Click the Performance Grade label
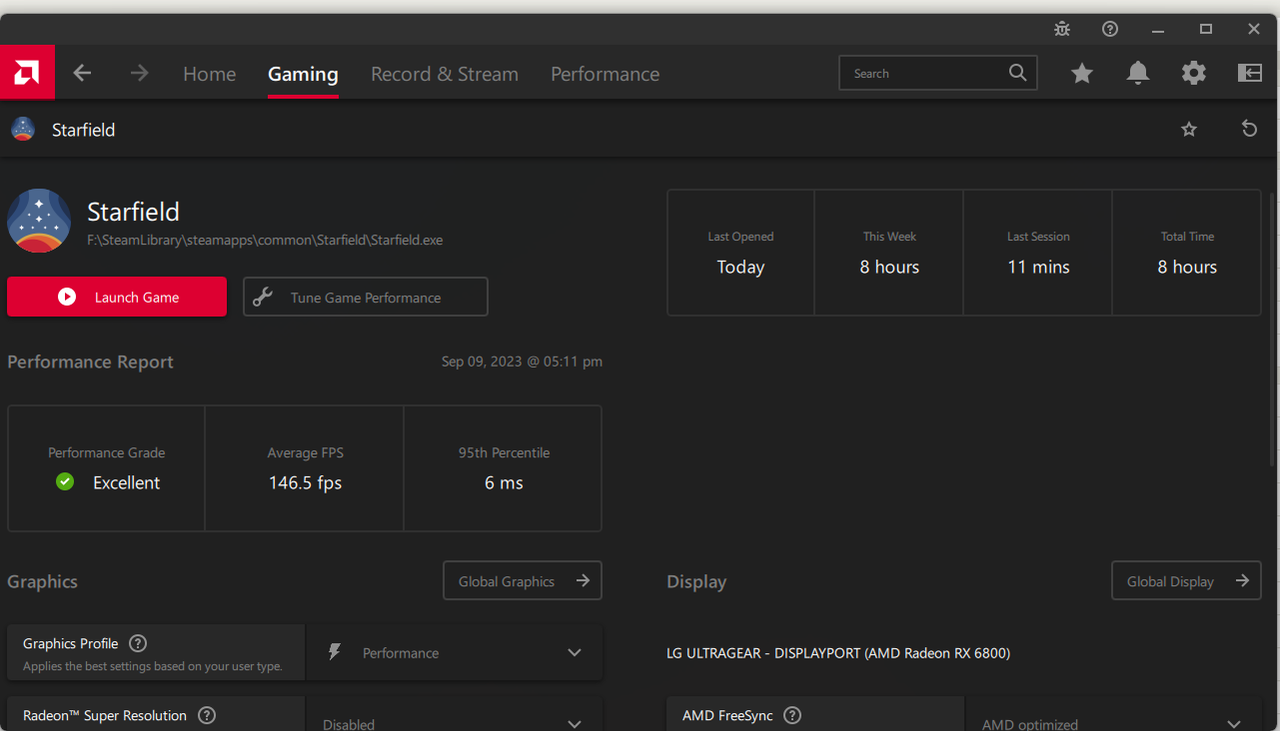This screenshot has width=1280, height=731. point(106,453)
